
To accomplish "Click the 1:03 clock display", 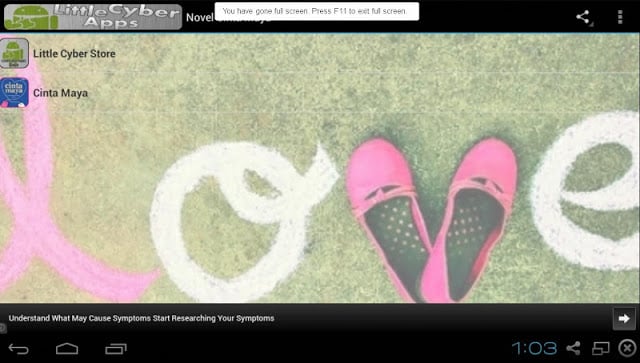I will tap(534, 348).
